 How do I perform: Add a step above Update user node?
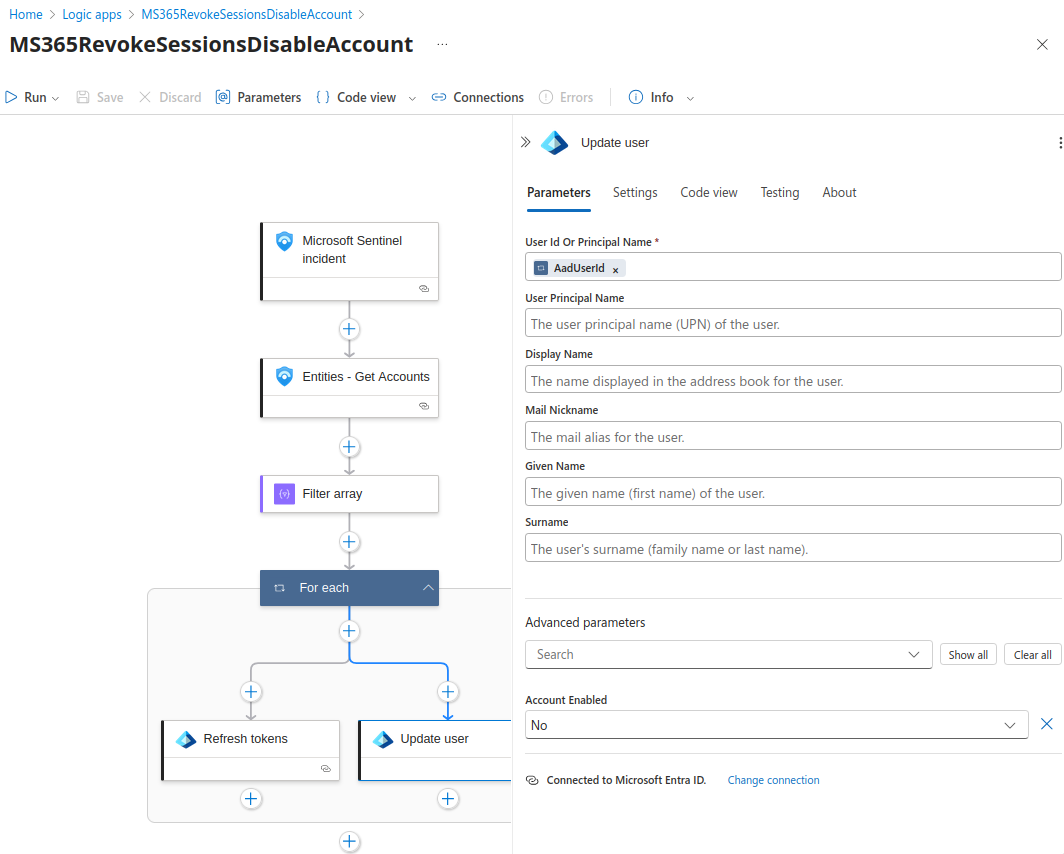(x=448, y=692)
